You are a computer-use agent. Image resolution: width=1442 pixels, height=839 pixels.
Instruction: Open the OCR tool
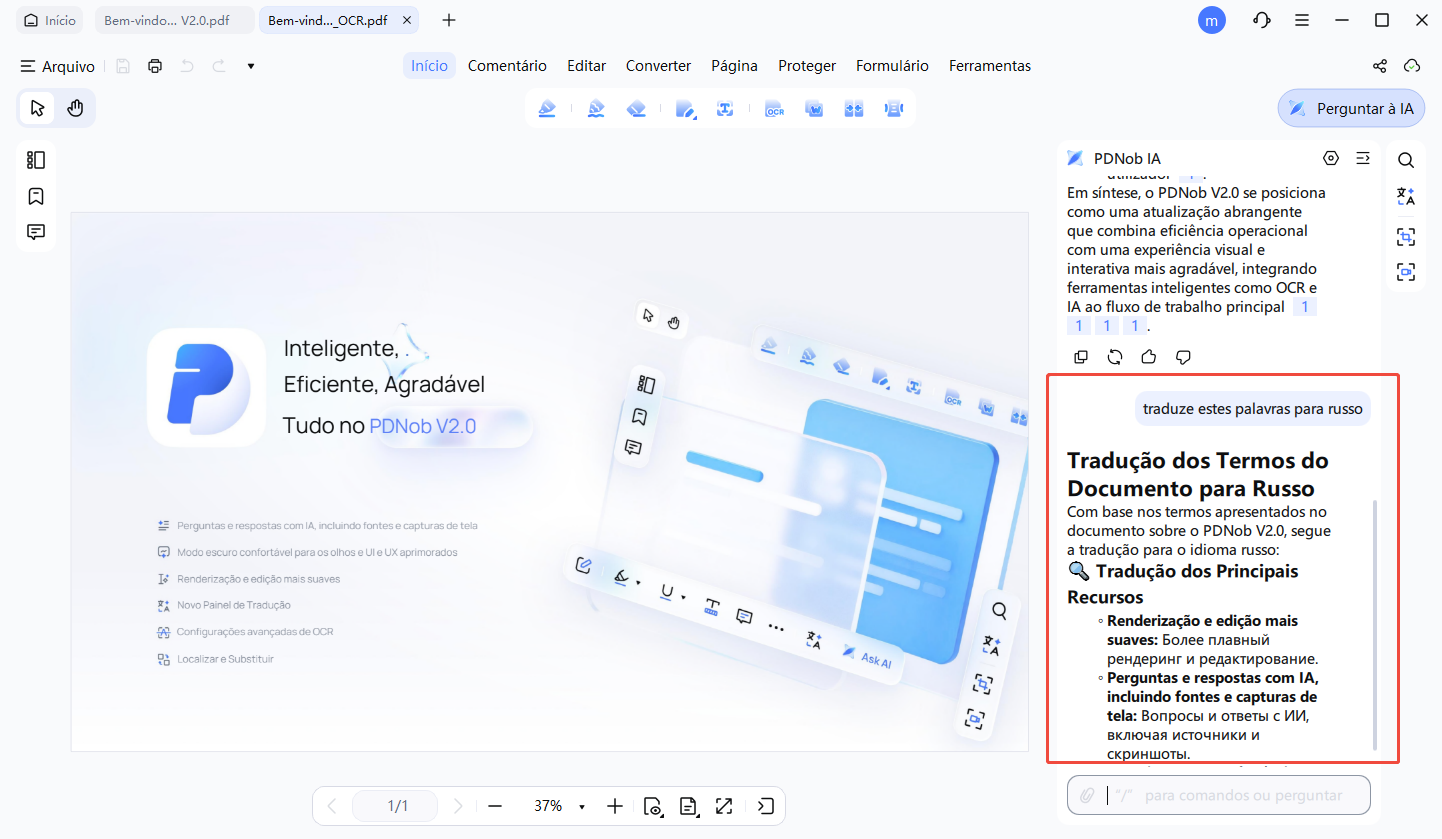point(775,108)
